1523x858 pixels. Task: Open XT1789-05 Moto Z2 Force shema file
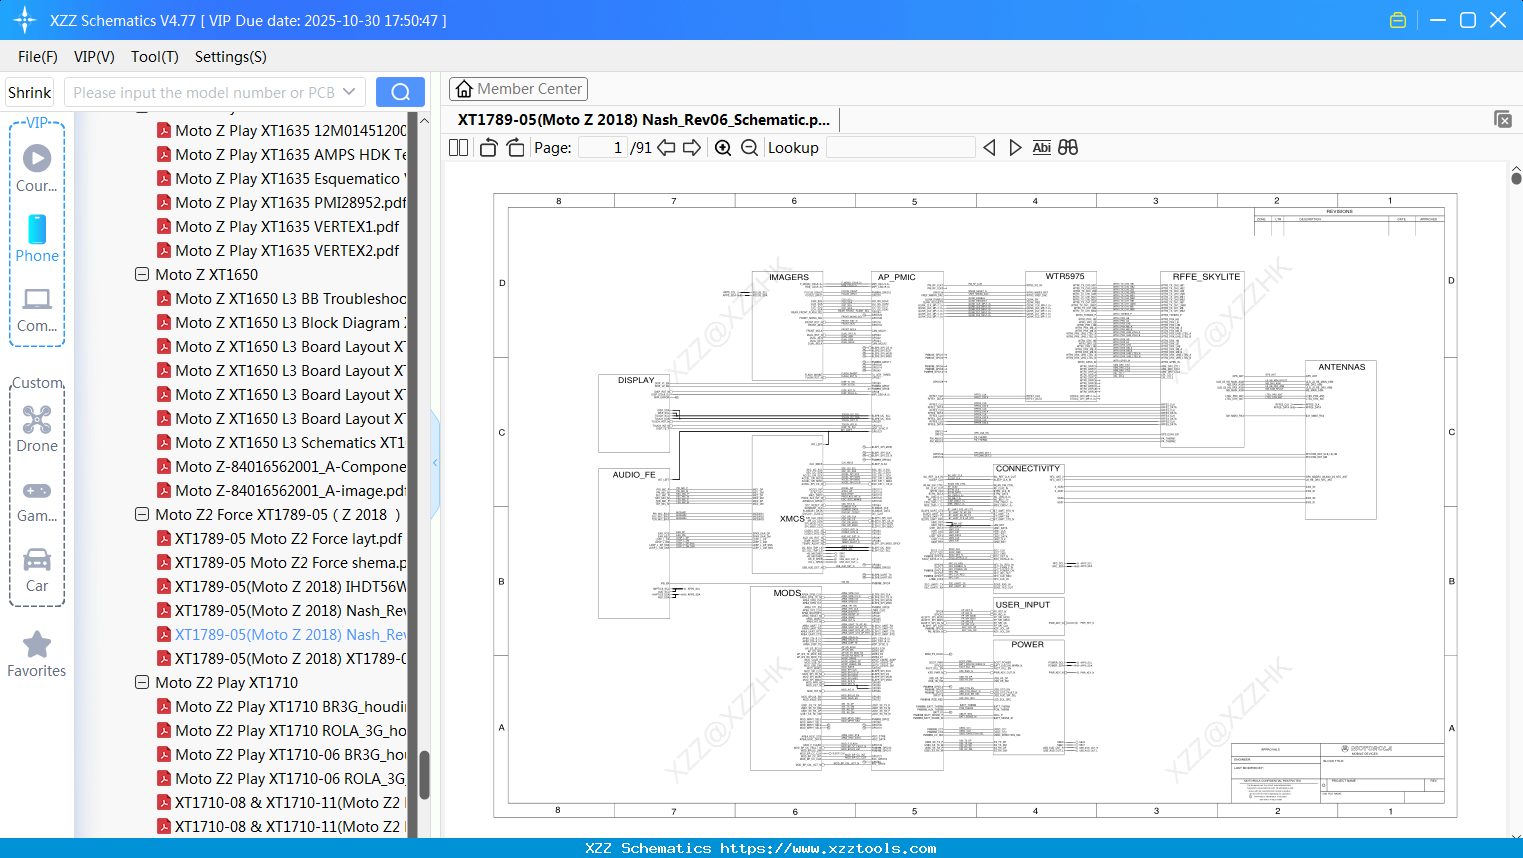(x=290, y=562)
